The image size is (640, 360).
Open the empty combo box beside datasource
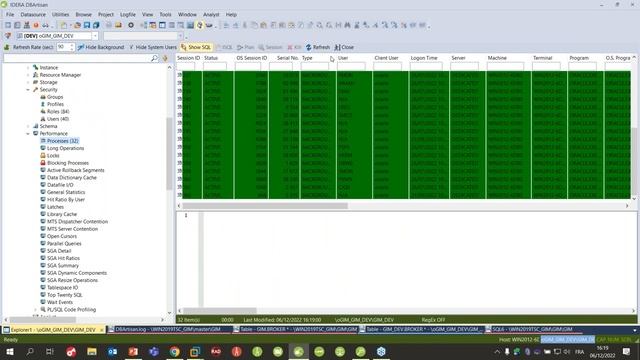tap(143, 36)
